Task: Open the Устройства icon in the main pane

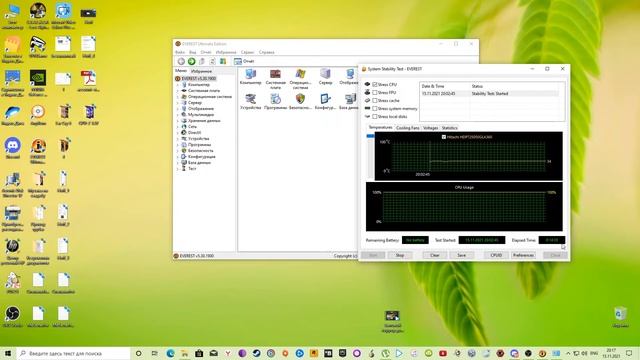Action: tap(250, 102)
